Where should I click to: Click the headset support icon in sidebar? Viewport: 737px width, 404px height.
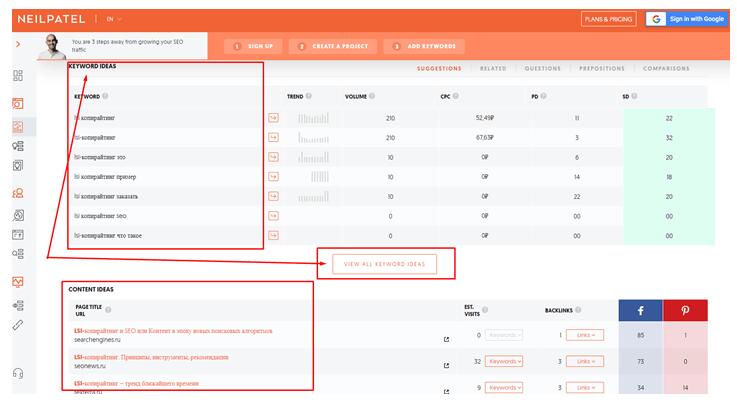click(18, 373)
